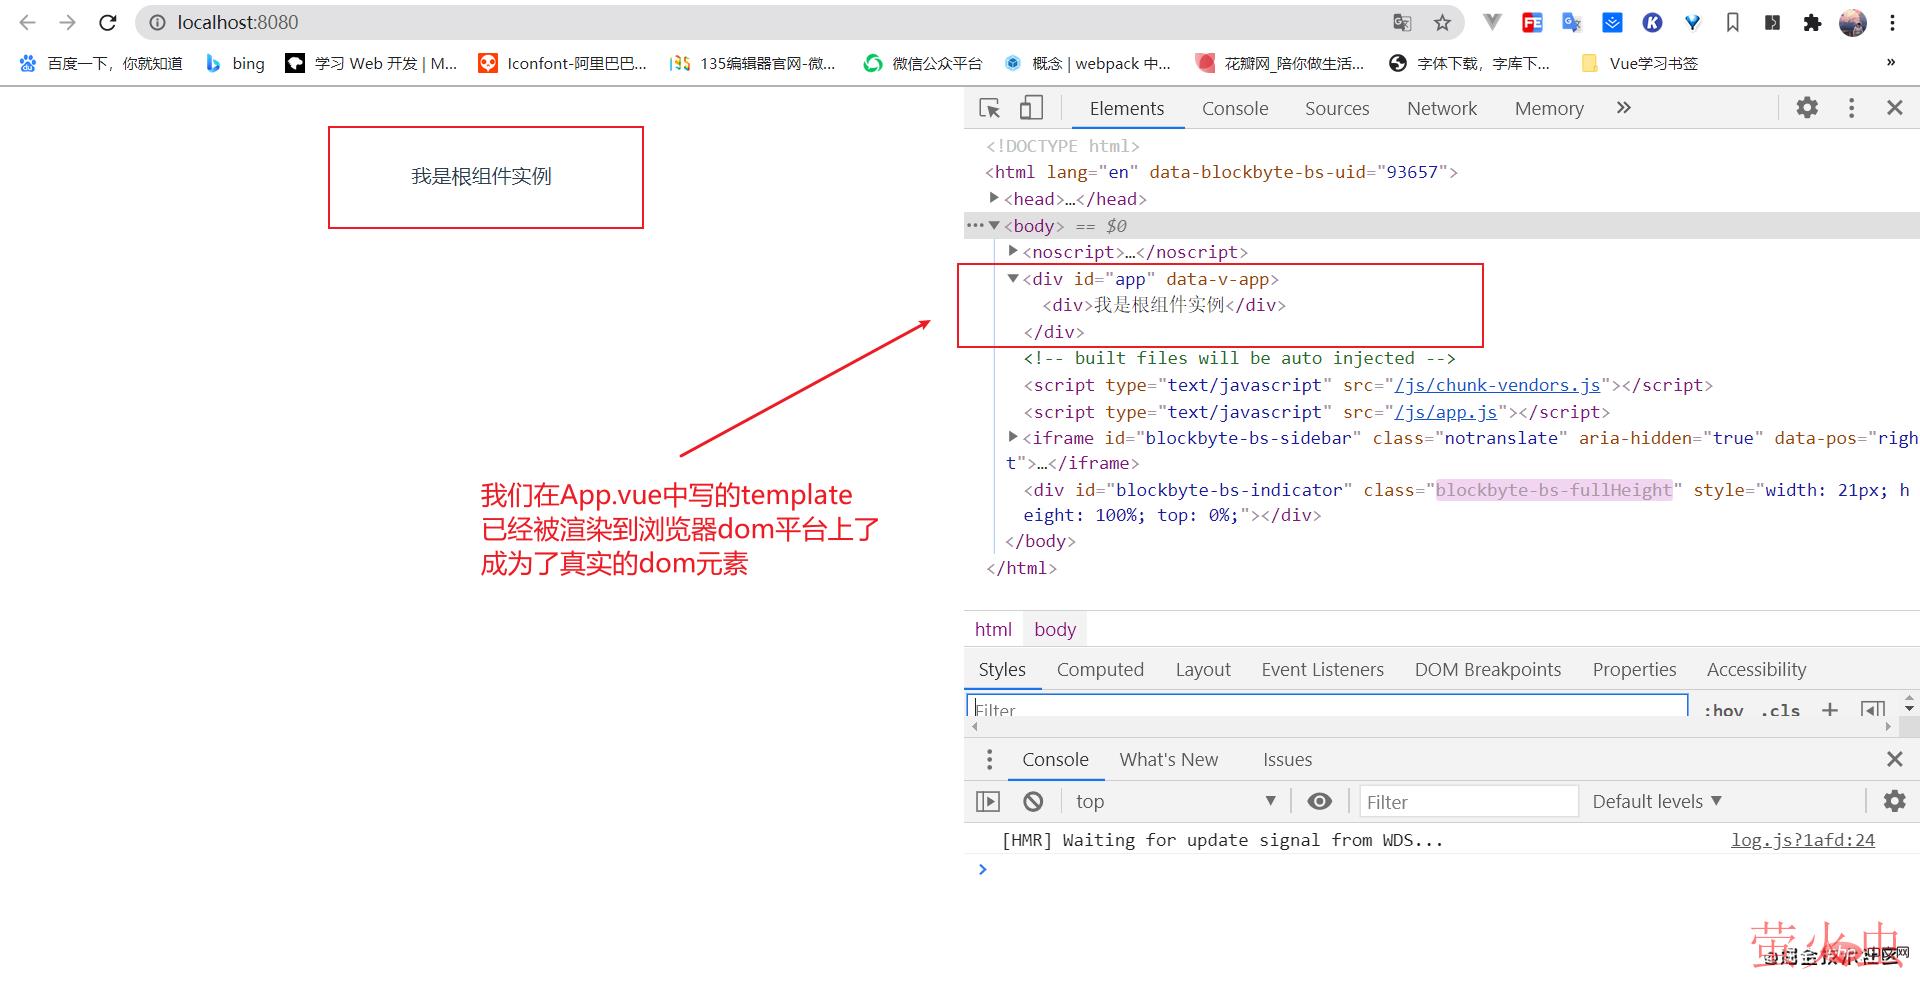Image resolution: width=1920 pixels, height=985 pixels.
Task: Switch to the Computed styles tab
Action: [x=1099, y=669]
